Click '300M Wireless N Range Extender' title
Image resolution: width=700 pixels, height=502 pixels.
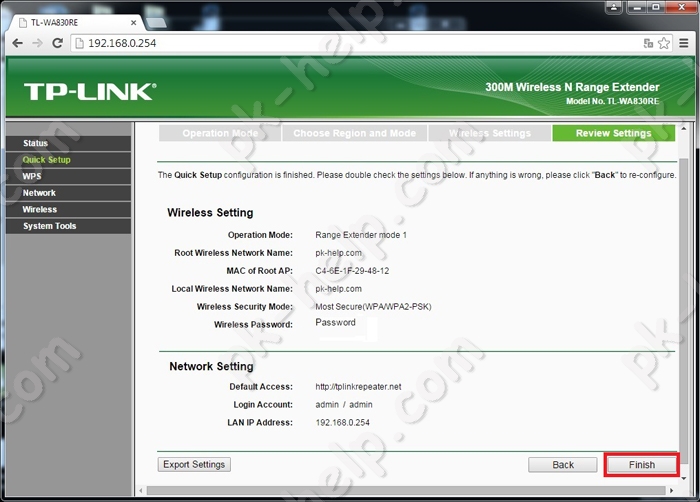tap(572, 87)
